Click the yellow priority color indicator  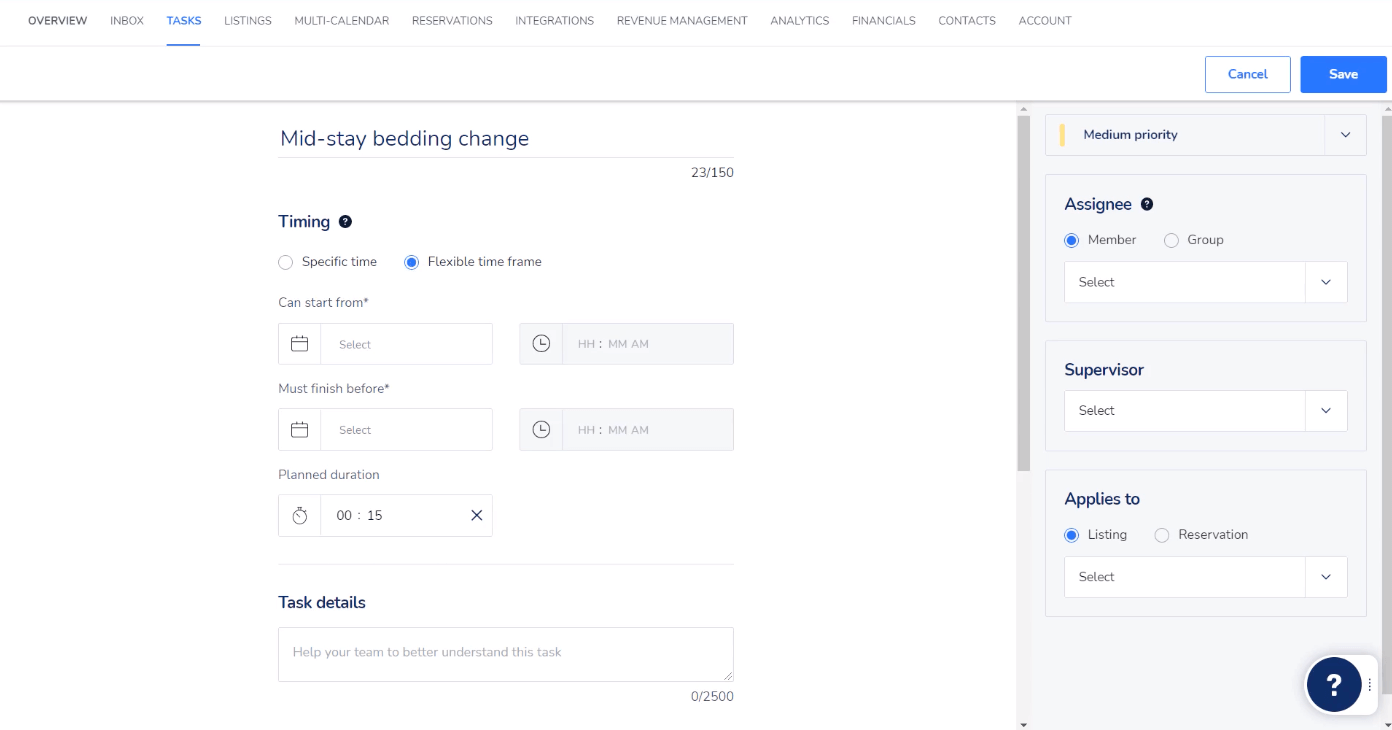(x=1063, y=134)
